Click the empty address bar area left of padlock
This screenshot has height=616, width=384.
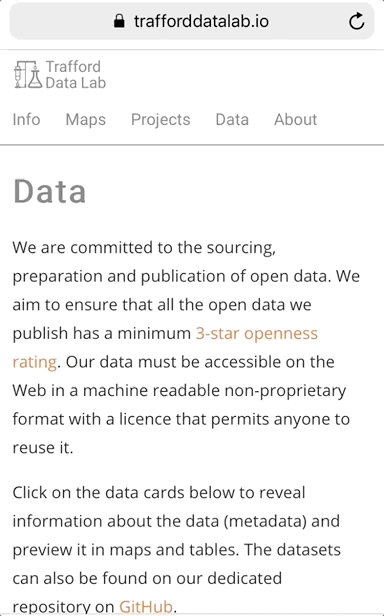coord(59,21)
